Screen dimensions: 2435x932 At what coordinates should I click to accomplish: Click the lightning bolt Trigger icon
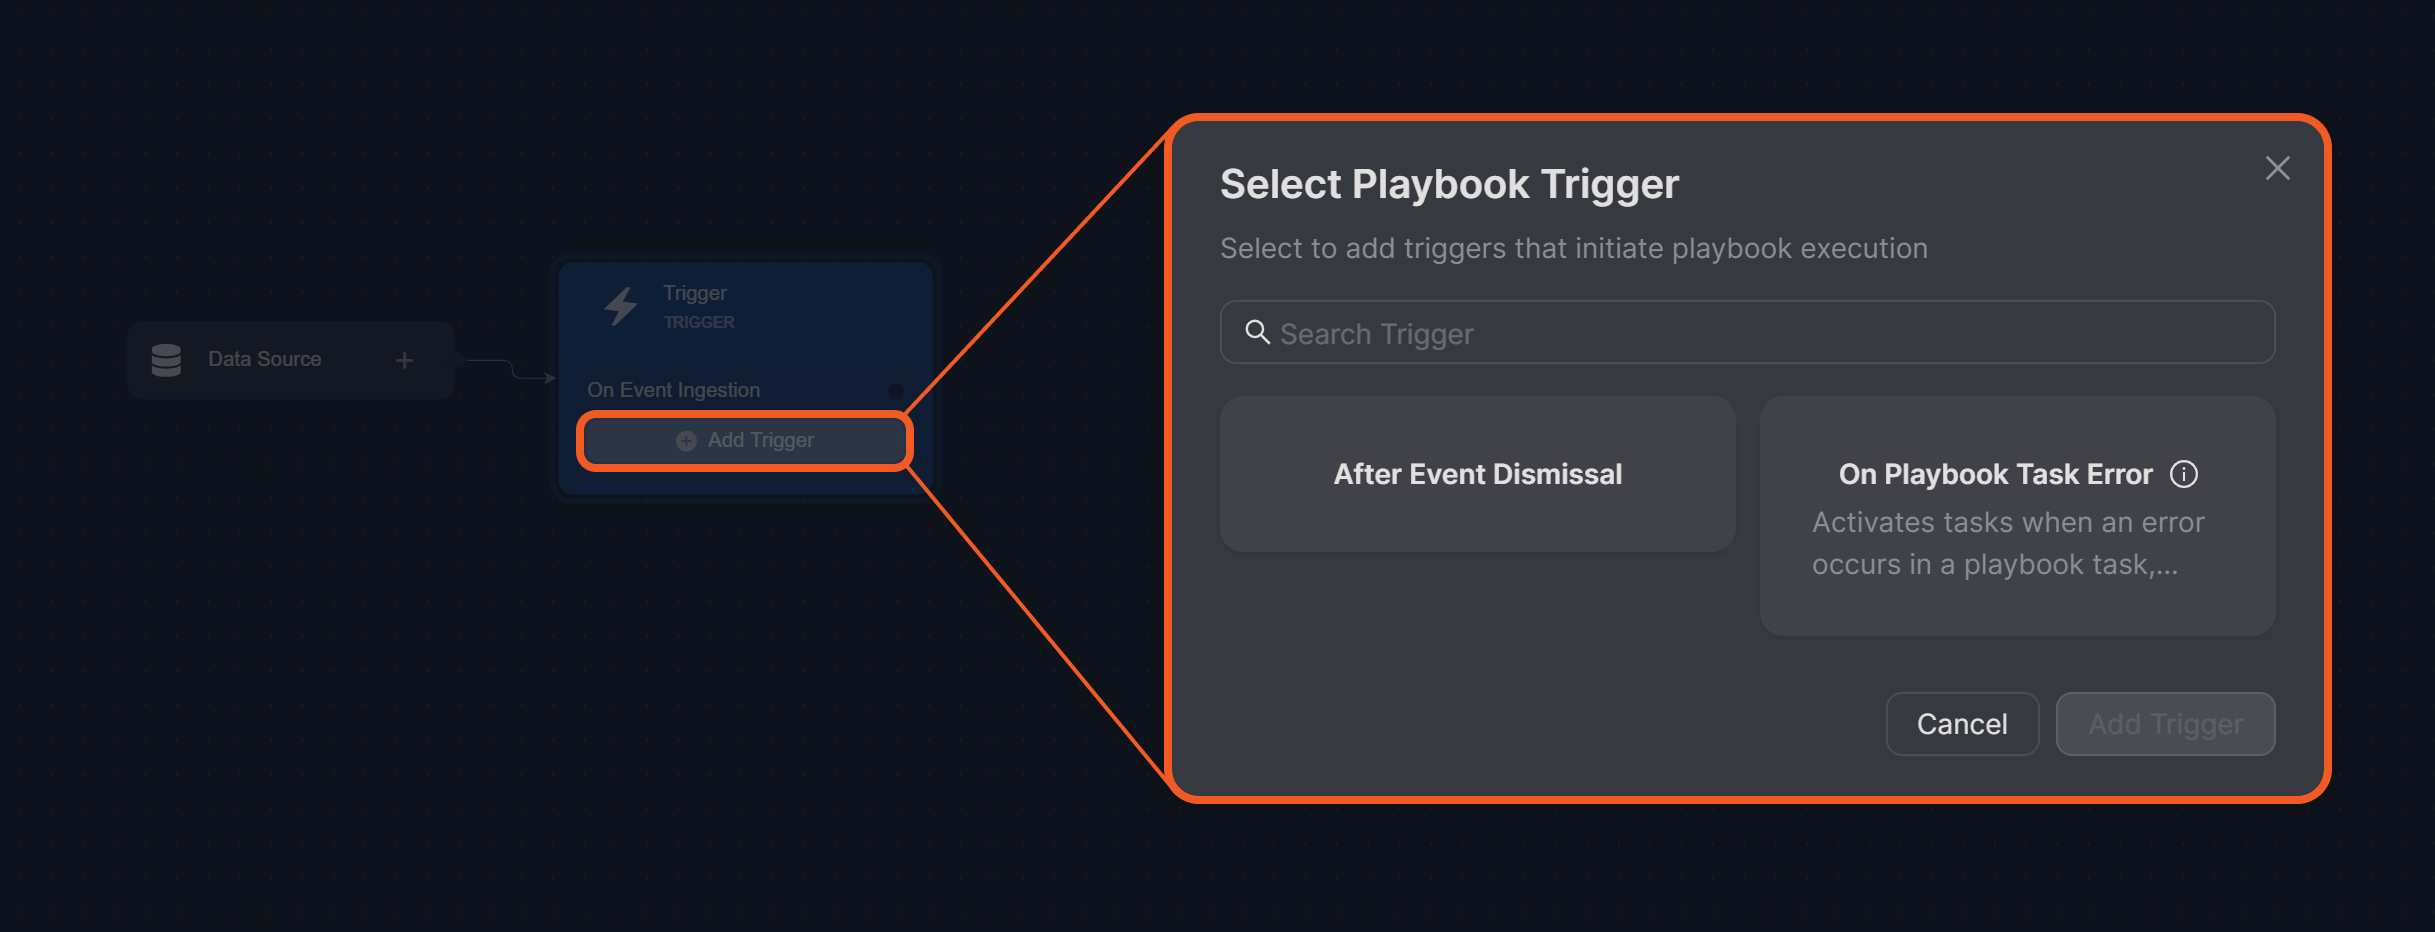pos(621,306)
